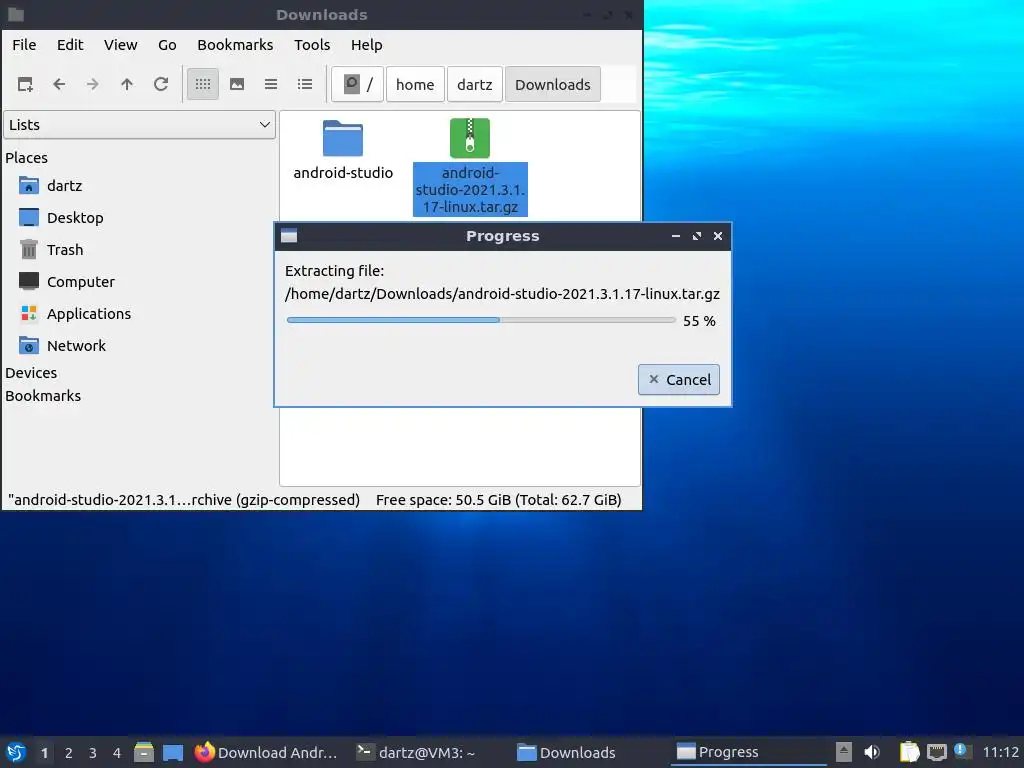Open Network in Places sidebar
This screenshot has width=1024, height=768.
[x=76, y=346]
